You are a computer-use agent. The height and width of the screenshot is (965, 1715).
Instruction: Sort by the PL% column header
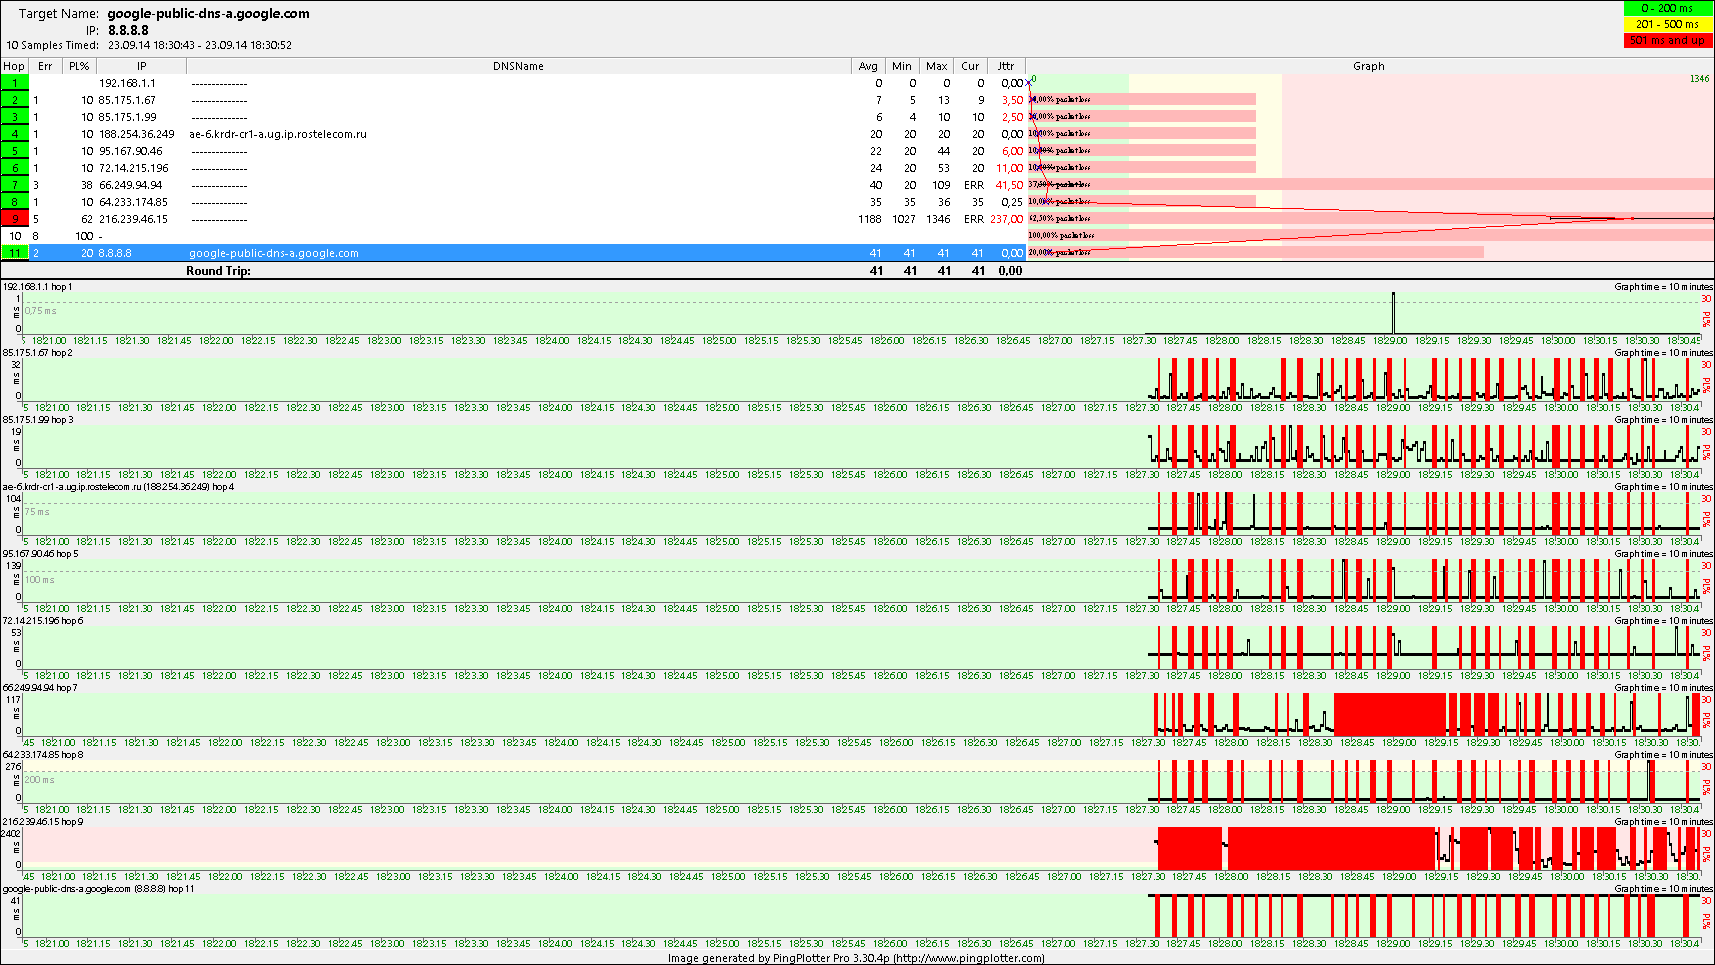point(79,66)
